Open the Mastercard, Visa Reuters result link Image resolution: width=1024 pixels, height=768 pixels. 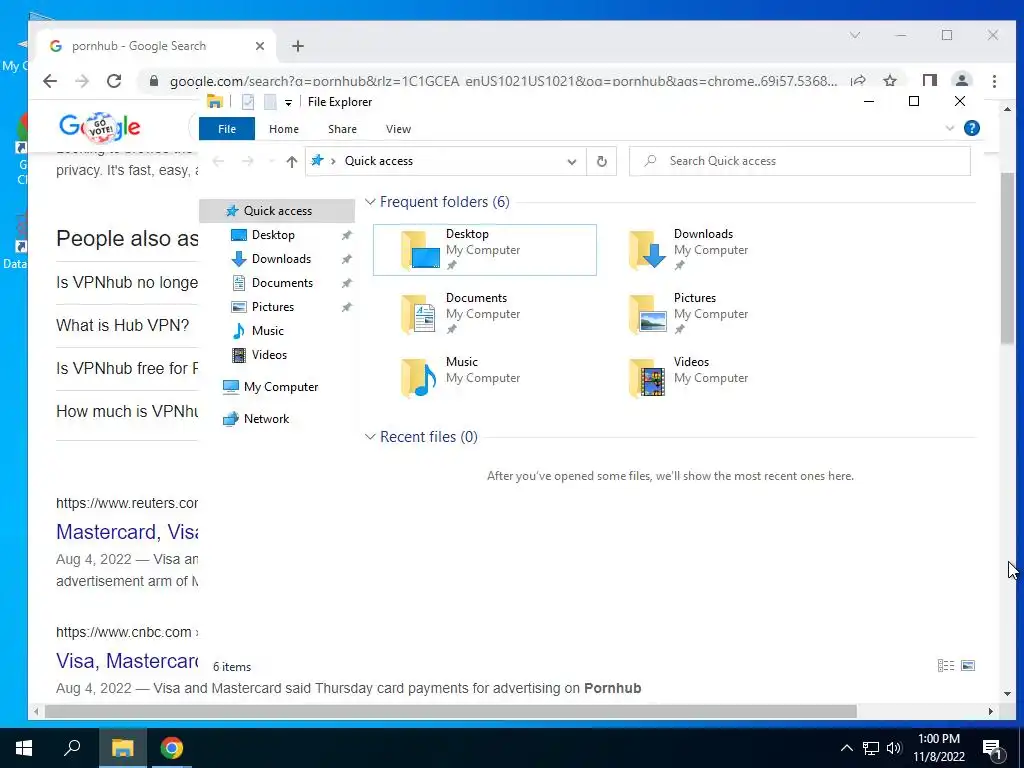(127, 532)
